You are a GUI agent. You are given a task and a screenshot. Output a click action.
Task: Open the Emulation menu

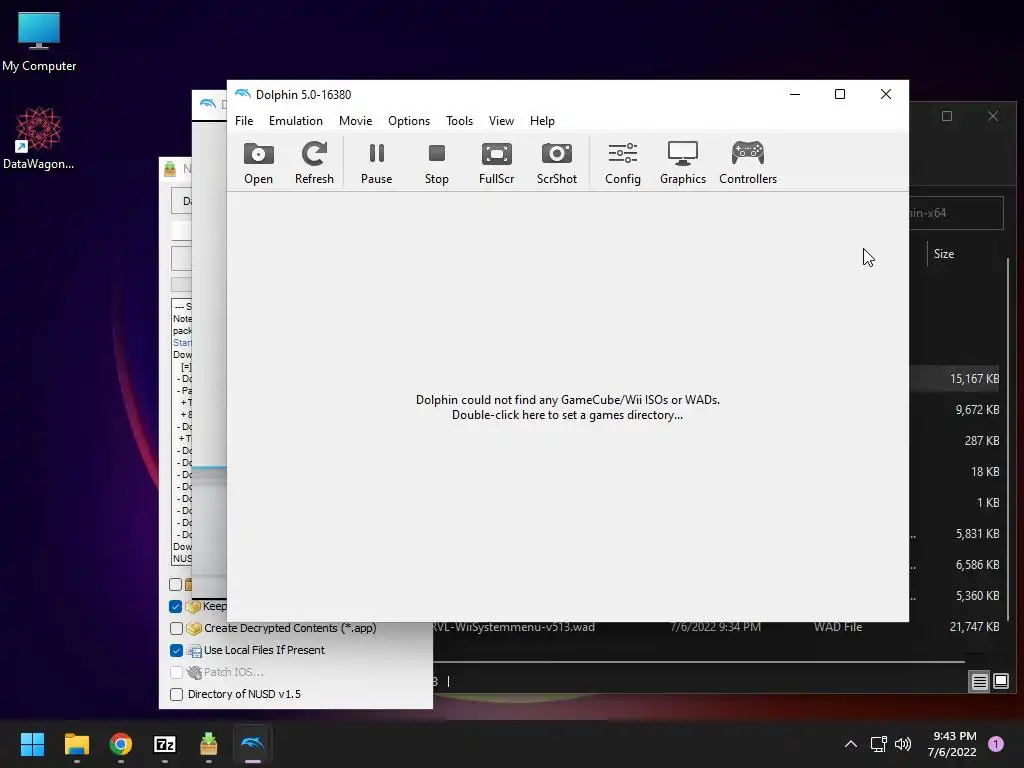click(x=296, y=121)
